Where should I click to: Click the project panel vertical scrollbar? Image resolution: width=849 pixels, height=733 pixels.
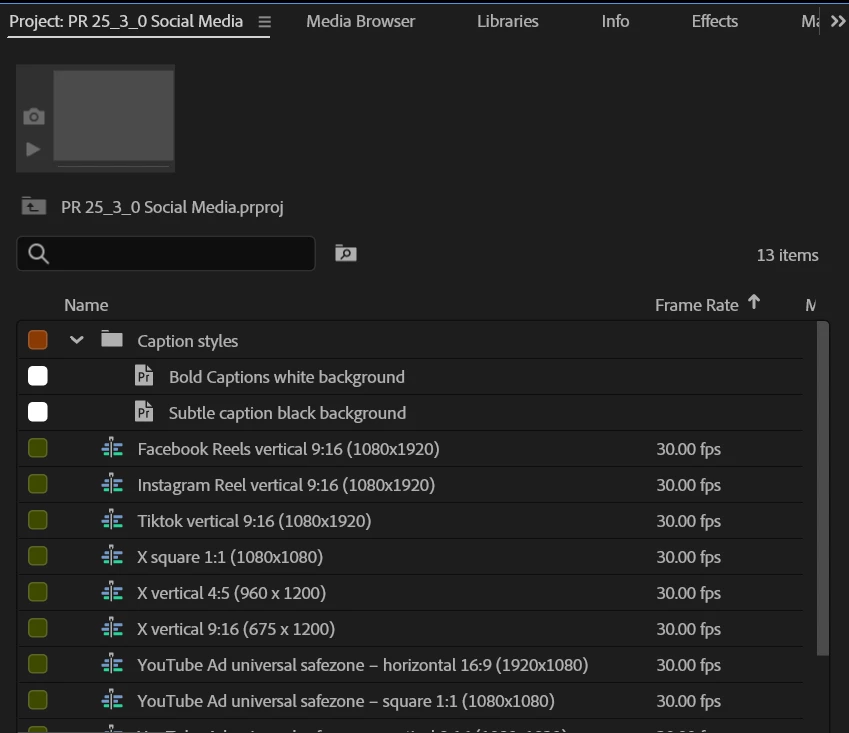(822, 488)
